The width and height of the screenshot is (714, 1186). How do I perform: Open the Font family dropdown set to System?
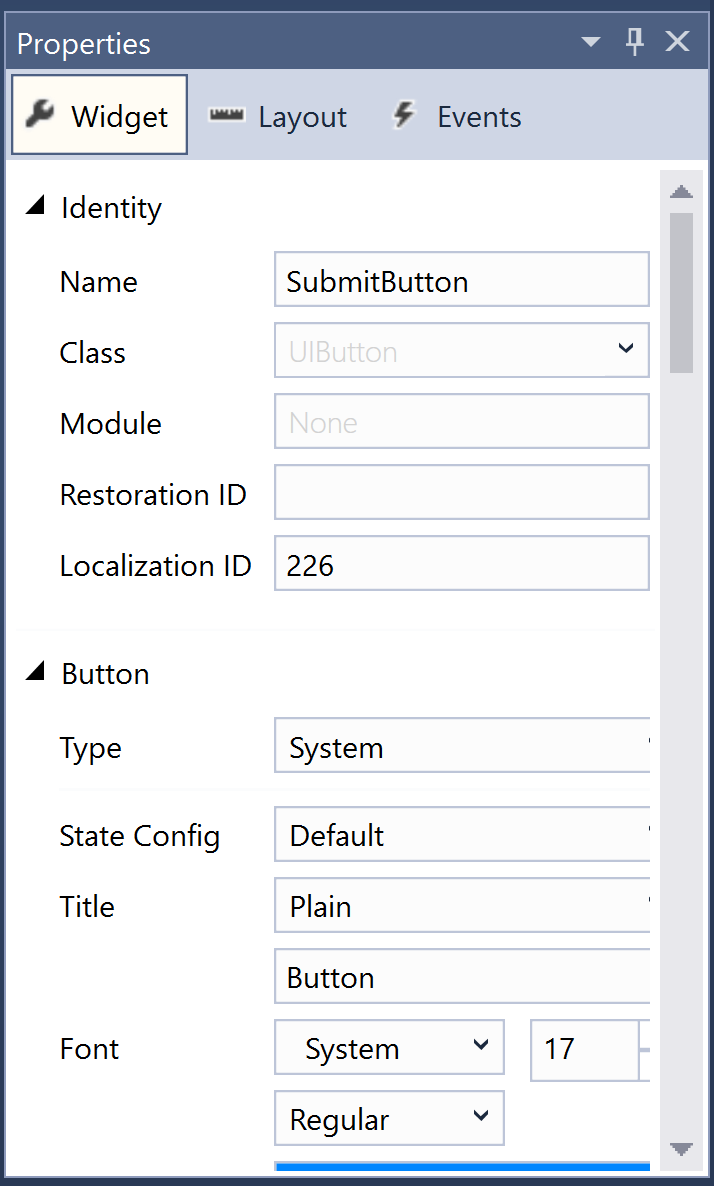click(389, 1048)
